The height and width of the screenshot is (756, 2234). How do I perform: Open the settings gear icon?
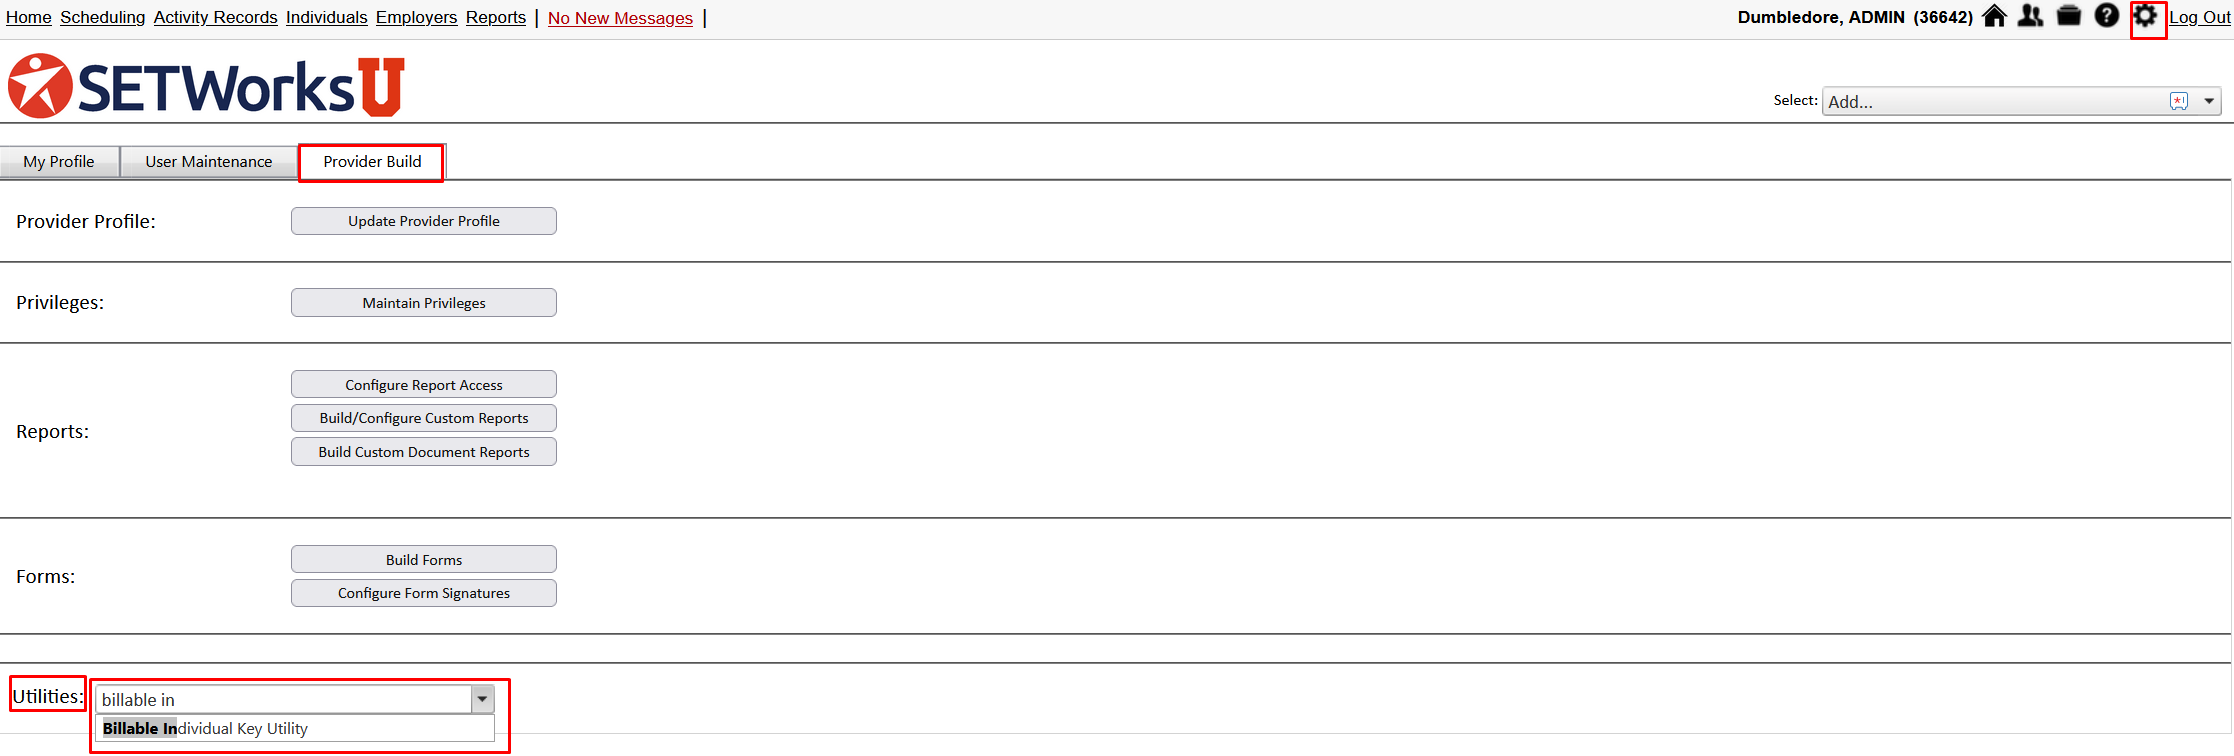(2145, 16)
